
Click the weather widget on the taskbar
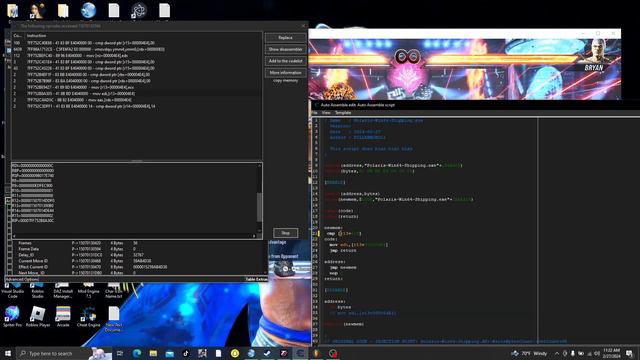point(529,353)
